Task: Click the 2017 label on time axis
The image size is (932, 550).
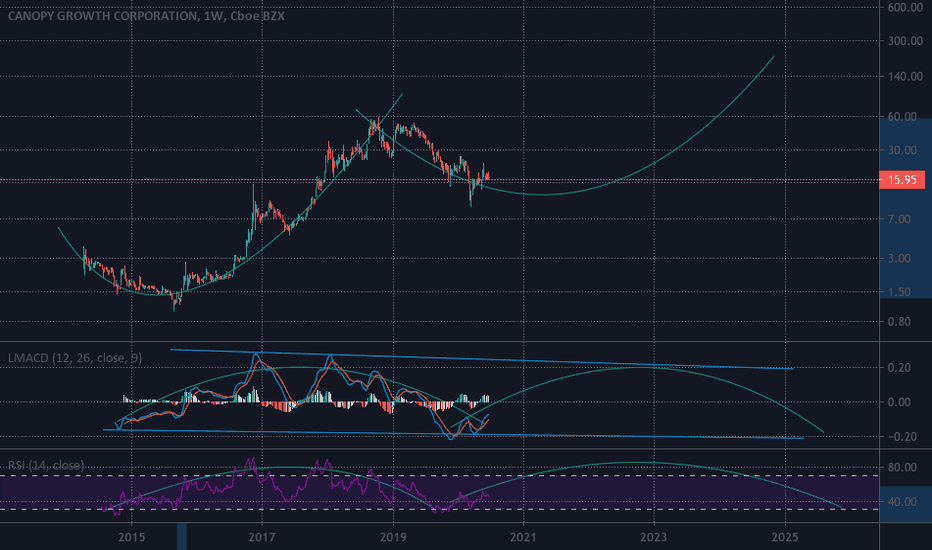Action: point(262,538)
